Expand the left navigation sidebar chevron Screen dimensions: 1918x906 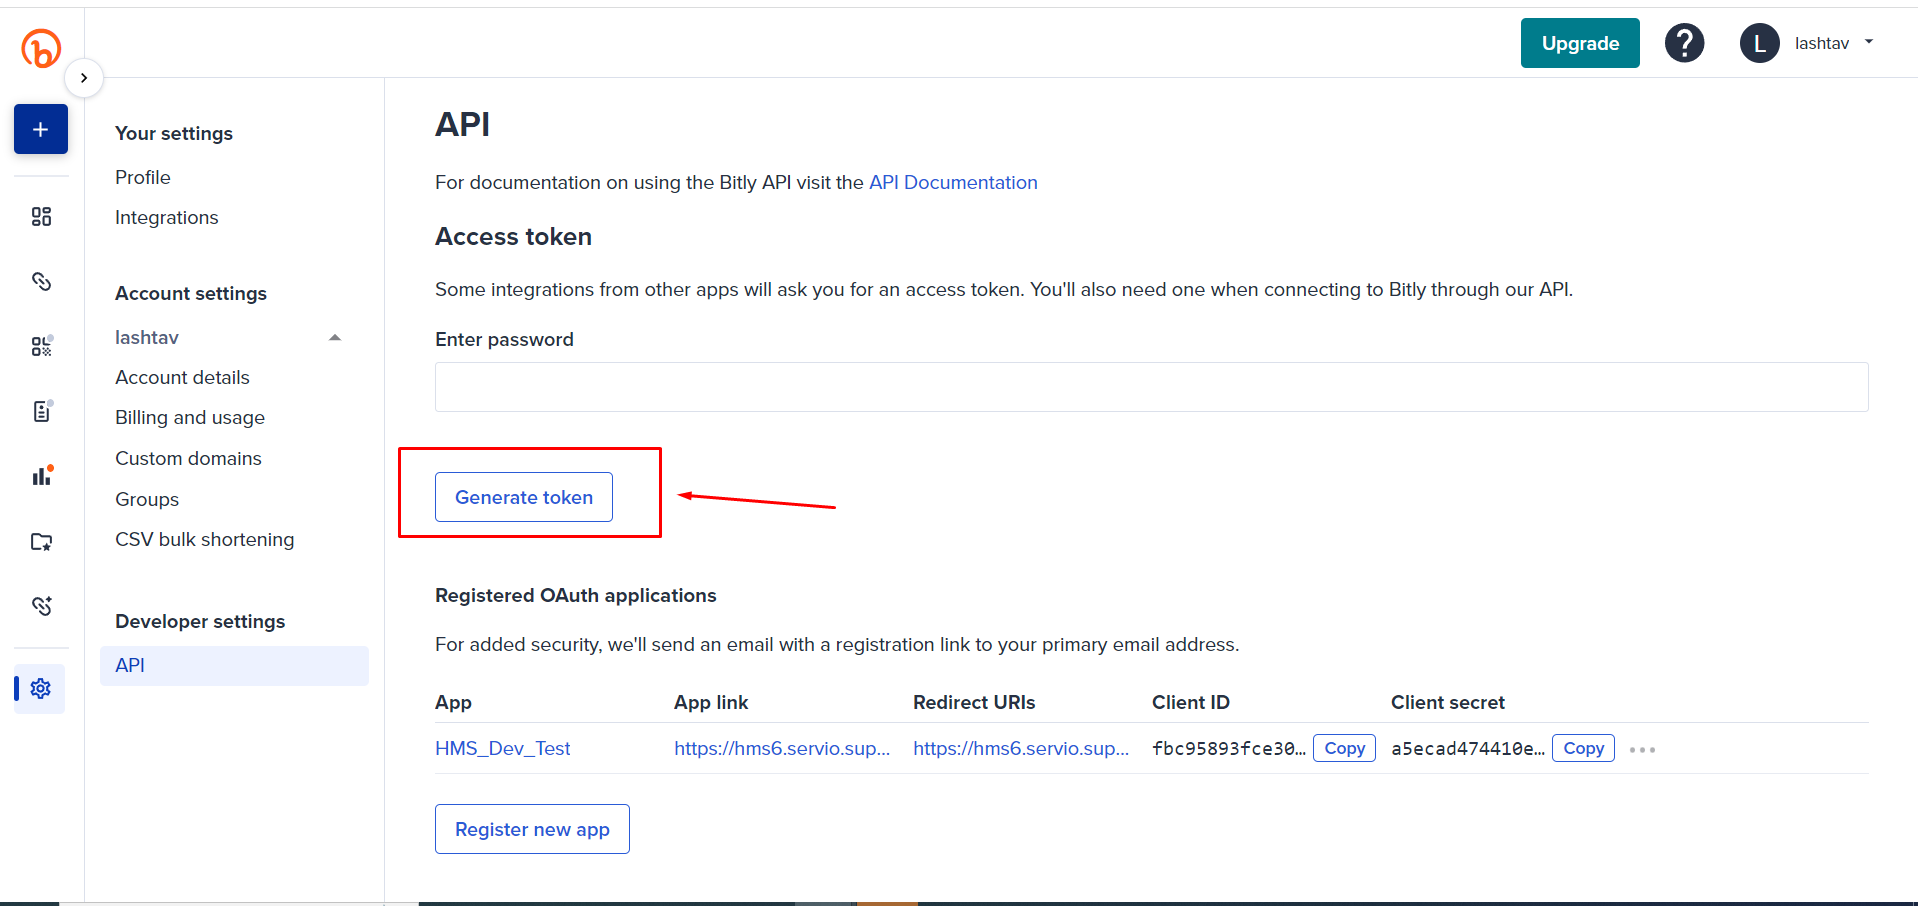(x=84, y=78)
